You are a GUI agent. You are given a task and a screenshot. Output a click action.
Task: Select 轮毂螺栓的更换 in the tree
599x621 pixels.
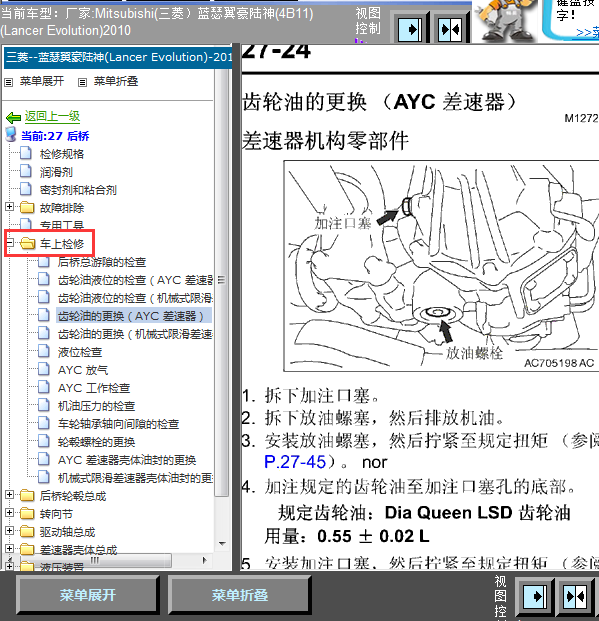(96, 442)
